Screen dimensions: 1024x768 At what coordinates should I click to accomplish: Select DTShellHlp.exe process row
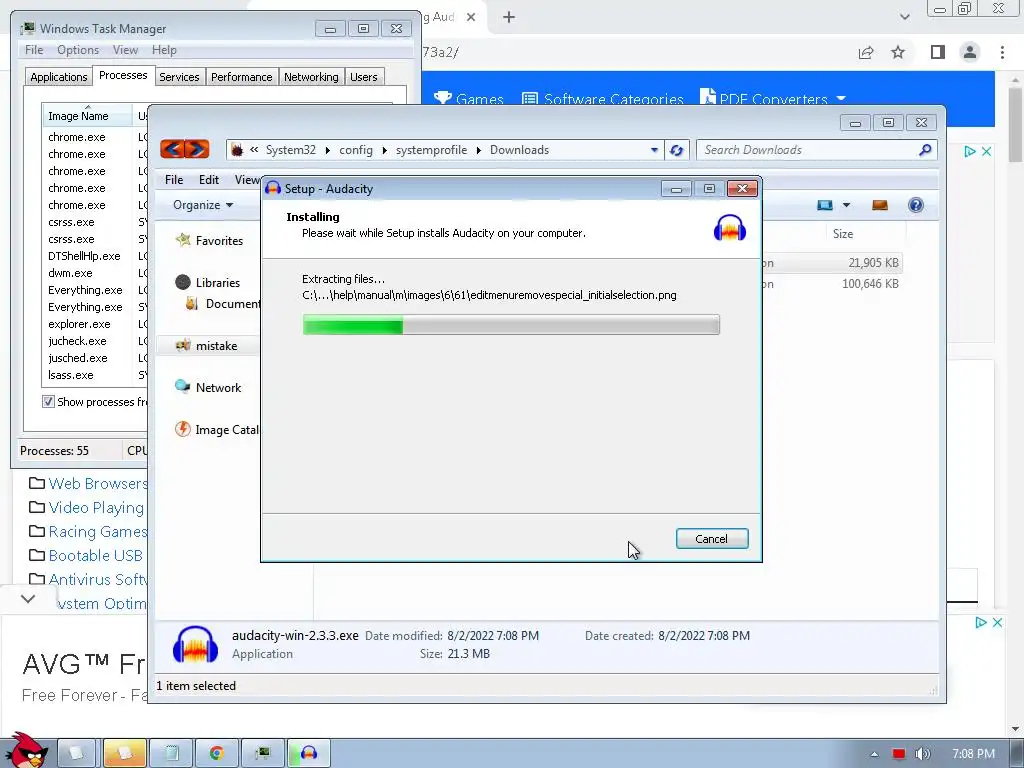click(84, 256)
